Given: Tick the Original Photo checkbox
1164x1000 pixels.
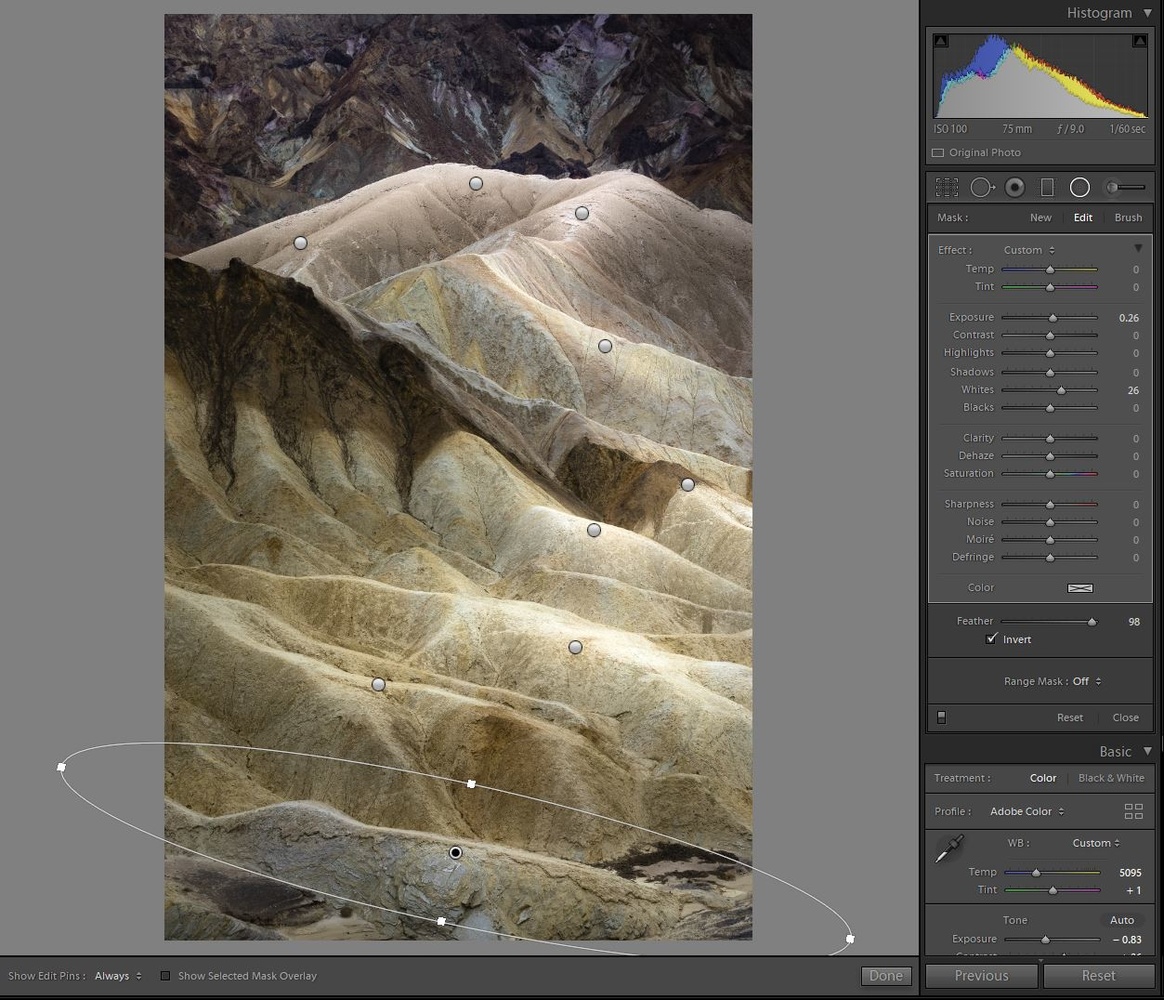Looking at the screenshot, I should [938, 153].
